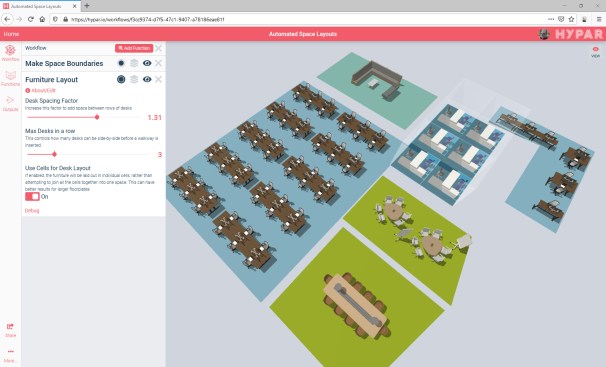Open the Outputs sidebar panel
This screenshot has width=606, height=367.
pos(10,104)
